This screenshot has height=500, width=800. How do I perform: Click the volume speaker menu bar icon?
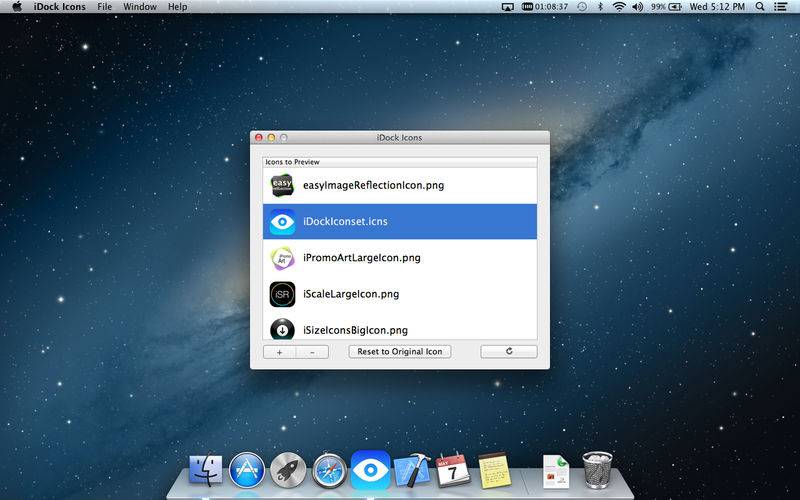point(637,7)
